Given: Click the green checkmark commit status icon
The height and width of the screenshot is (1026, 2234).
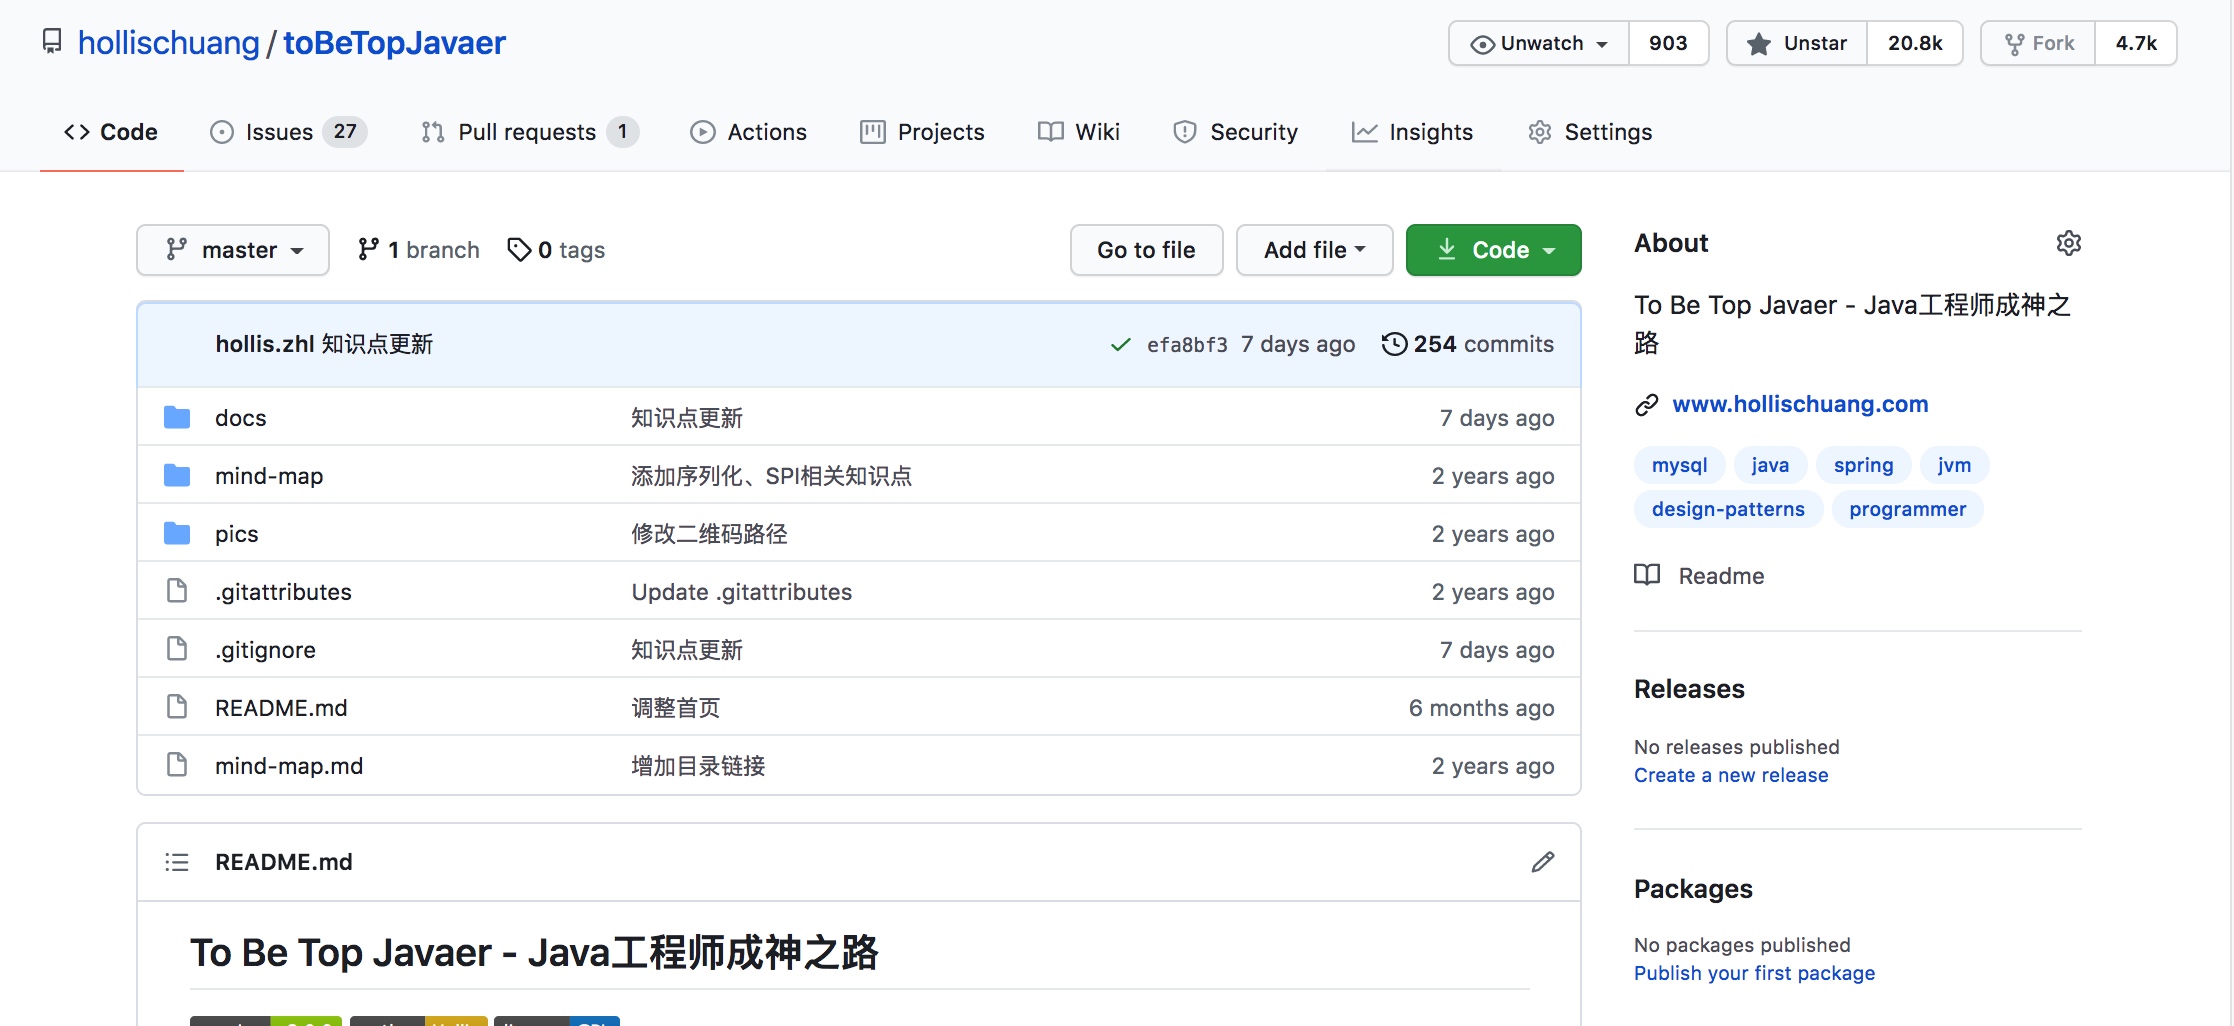Looking at the screenshot, I should 1120,345.
